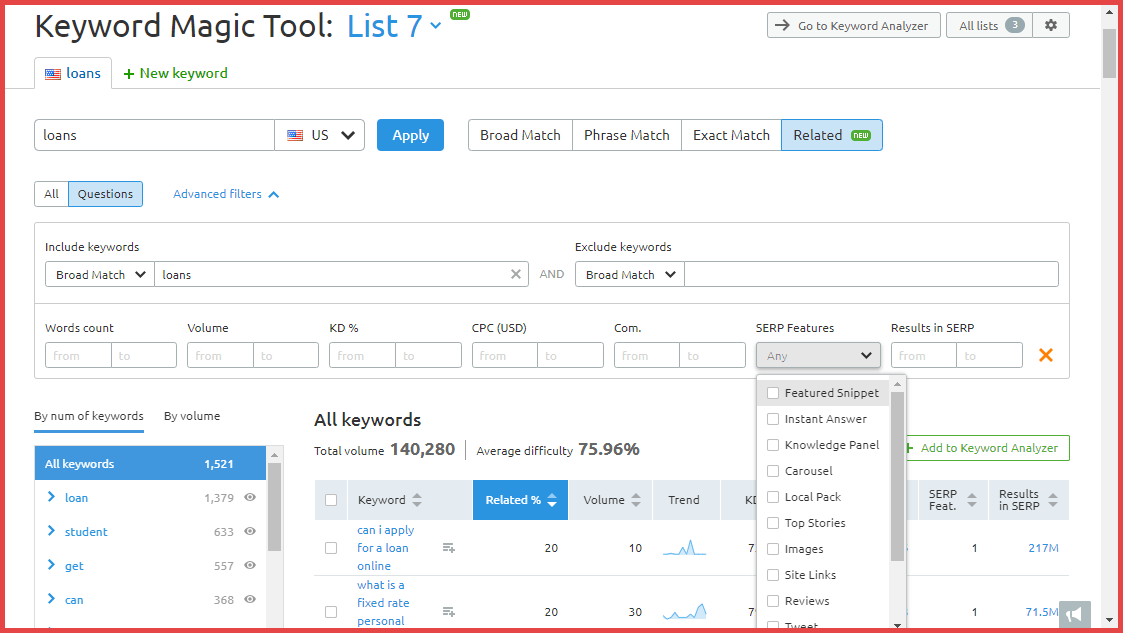Viewport: 1123px width, 633px height.
Task: Add 'what is a fixed rate personal' to list icon
Action: (x=448, y=612)
